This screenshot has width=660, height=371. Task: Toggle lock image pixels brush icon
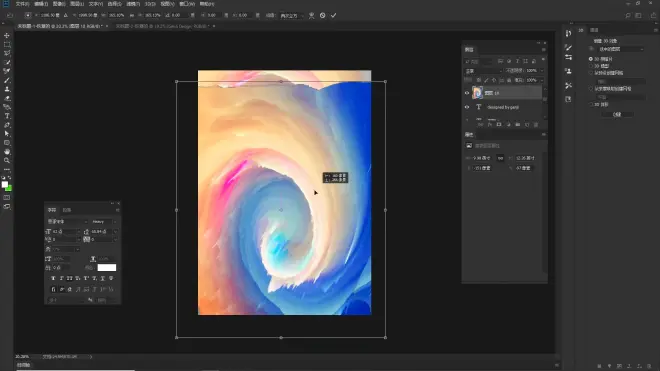click(486, 80)
